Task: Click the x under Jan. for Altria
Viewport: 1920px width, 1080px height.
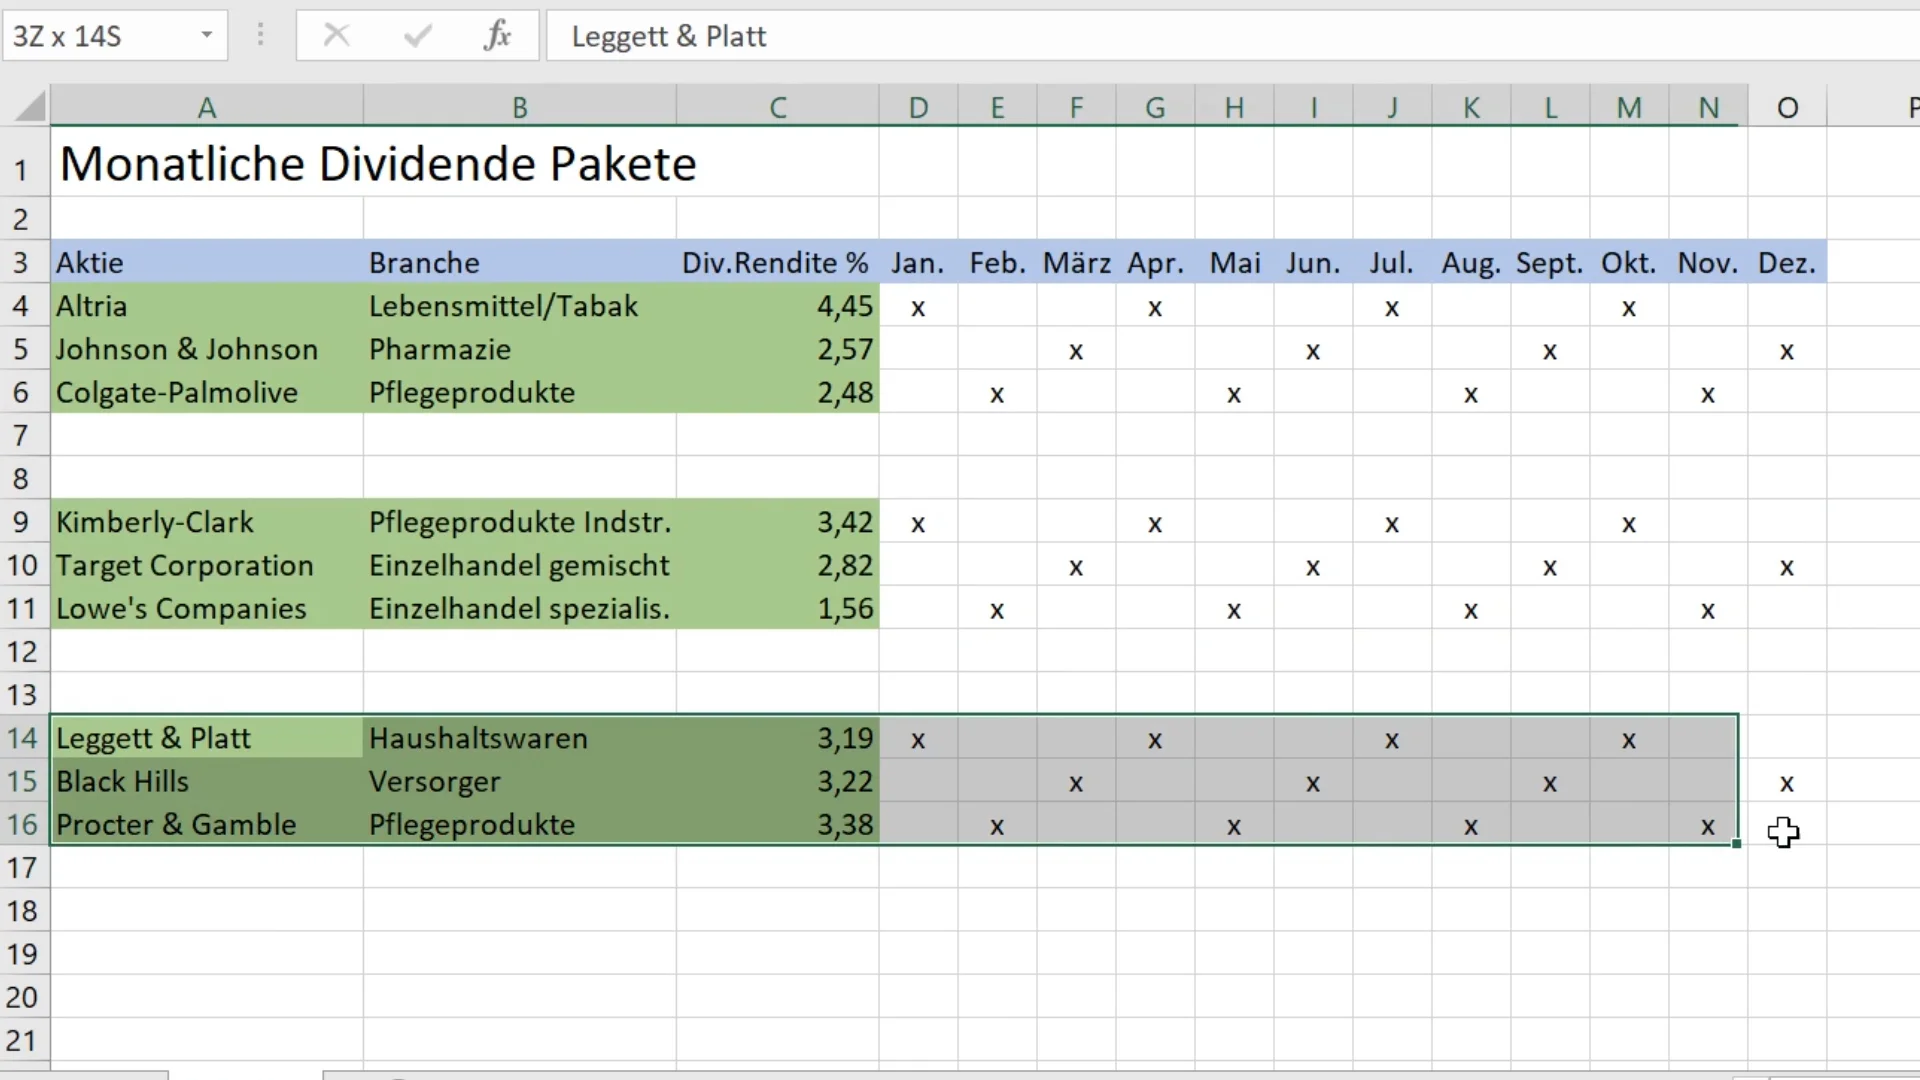Action: point(918,308)
